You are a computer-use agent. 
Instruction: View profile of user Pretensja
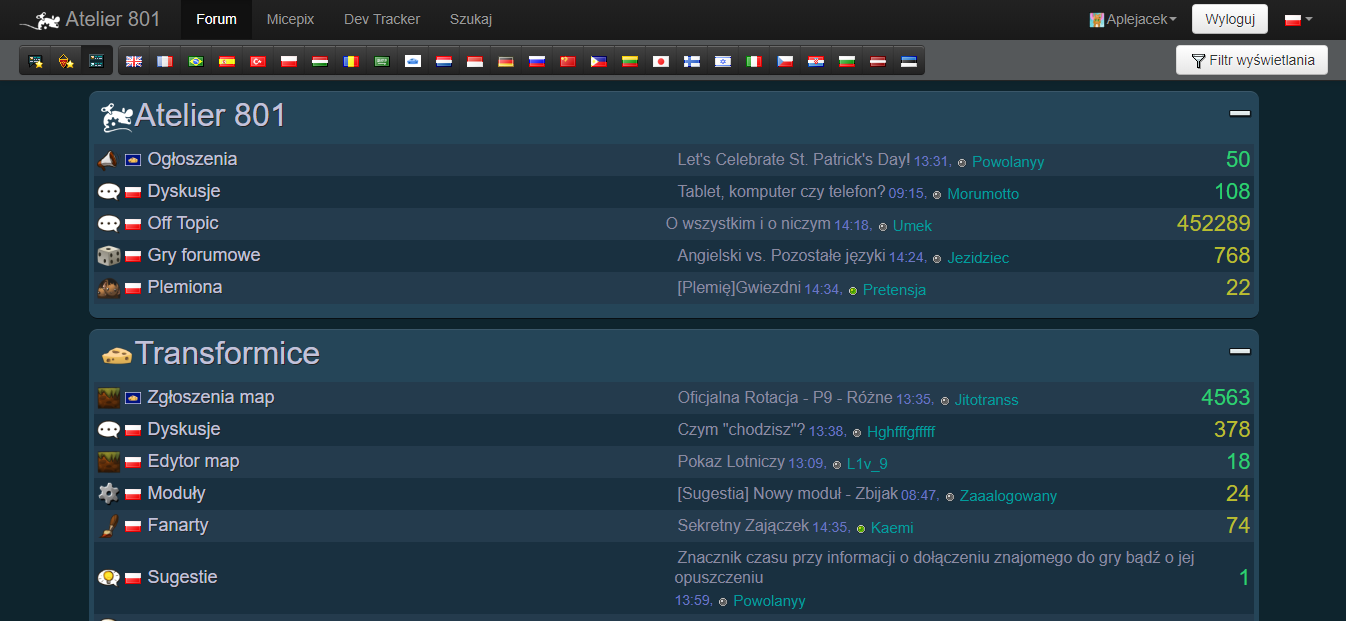[x=894, y=290]
